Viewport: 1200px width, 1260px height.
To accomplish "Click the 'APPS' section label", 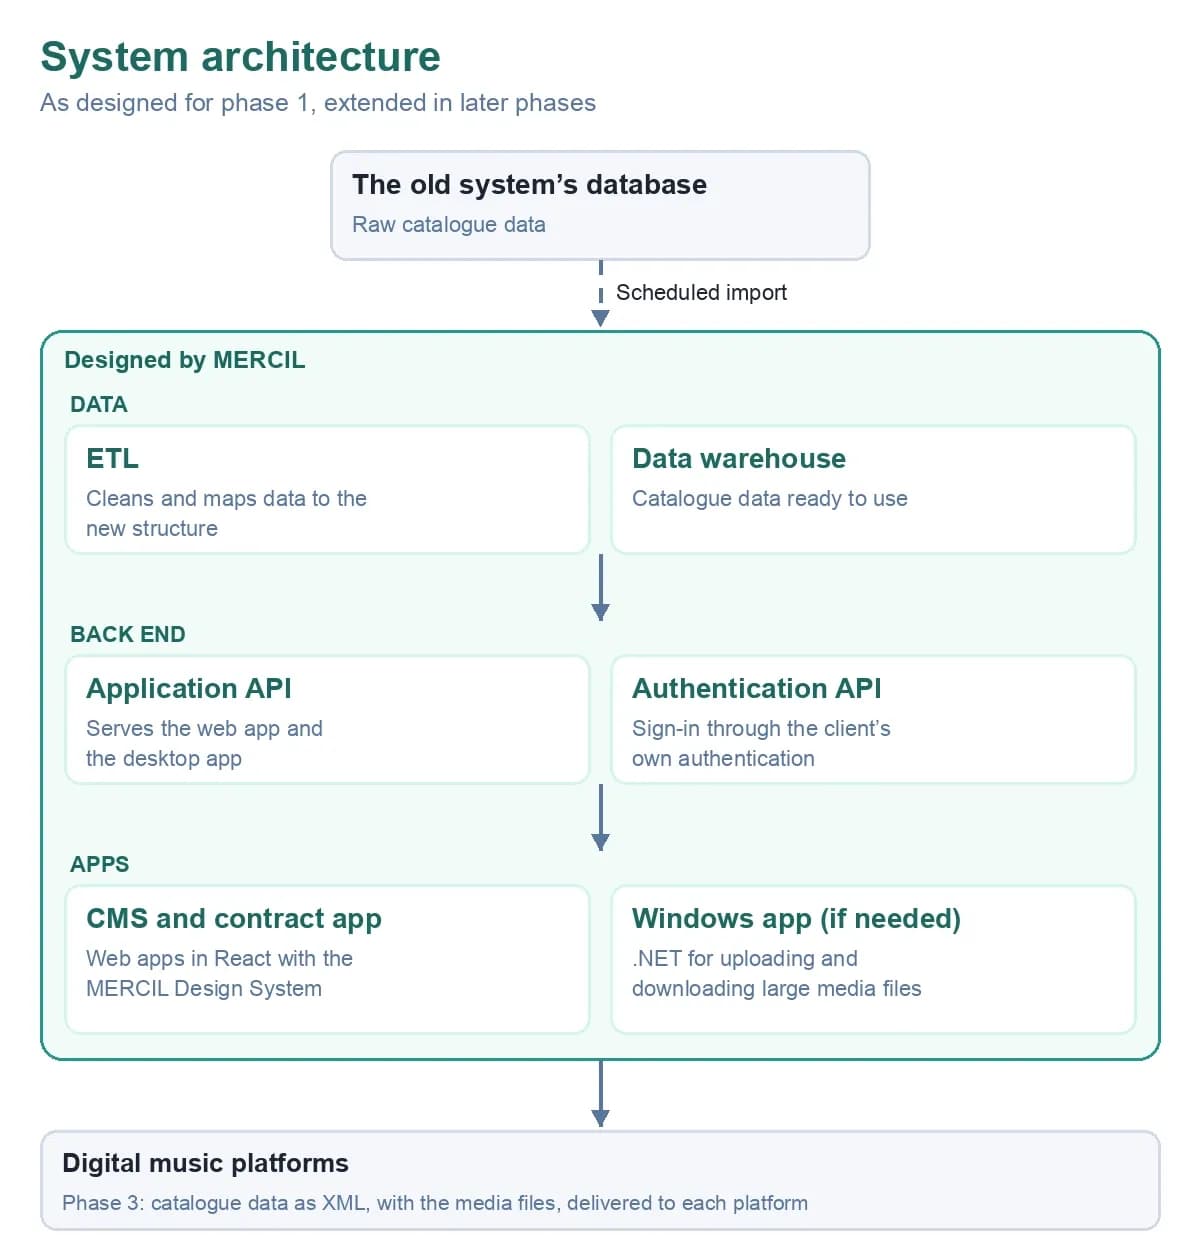I will click(99, 864).
